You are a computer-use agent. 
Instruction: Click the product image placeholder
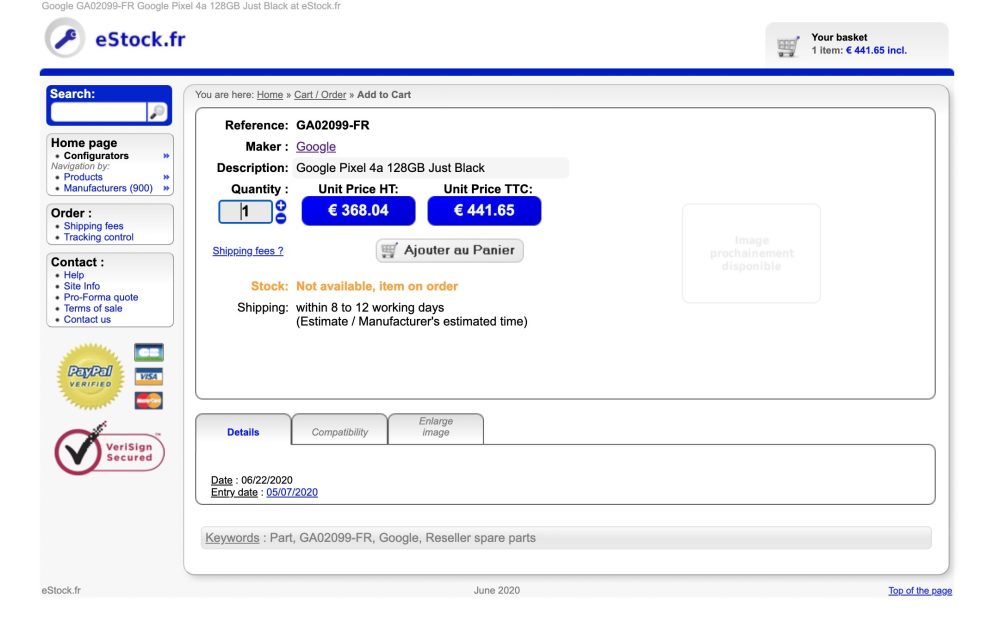pyautogui.click(x=751, y=253)
